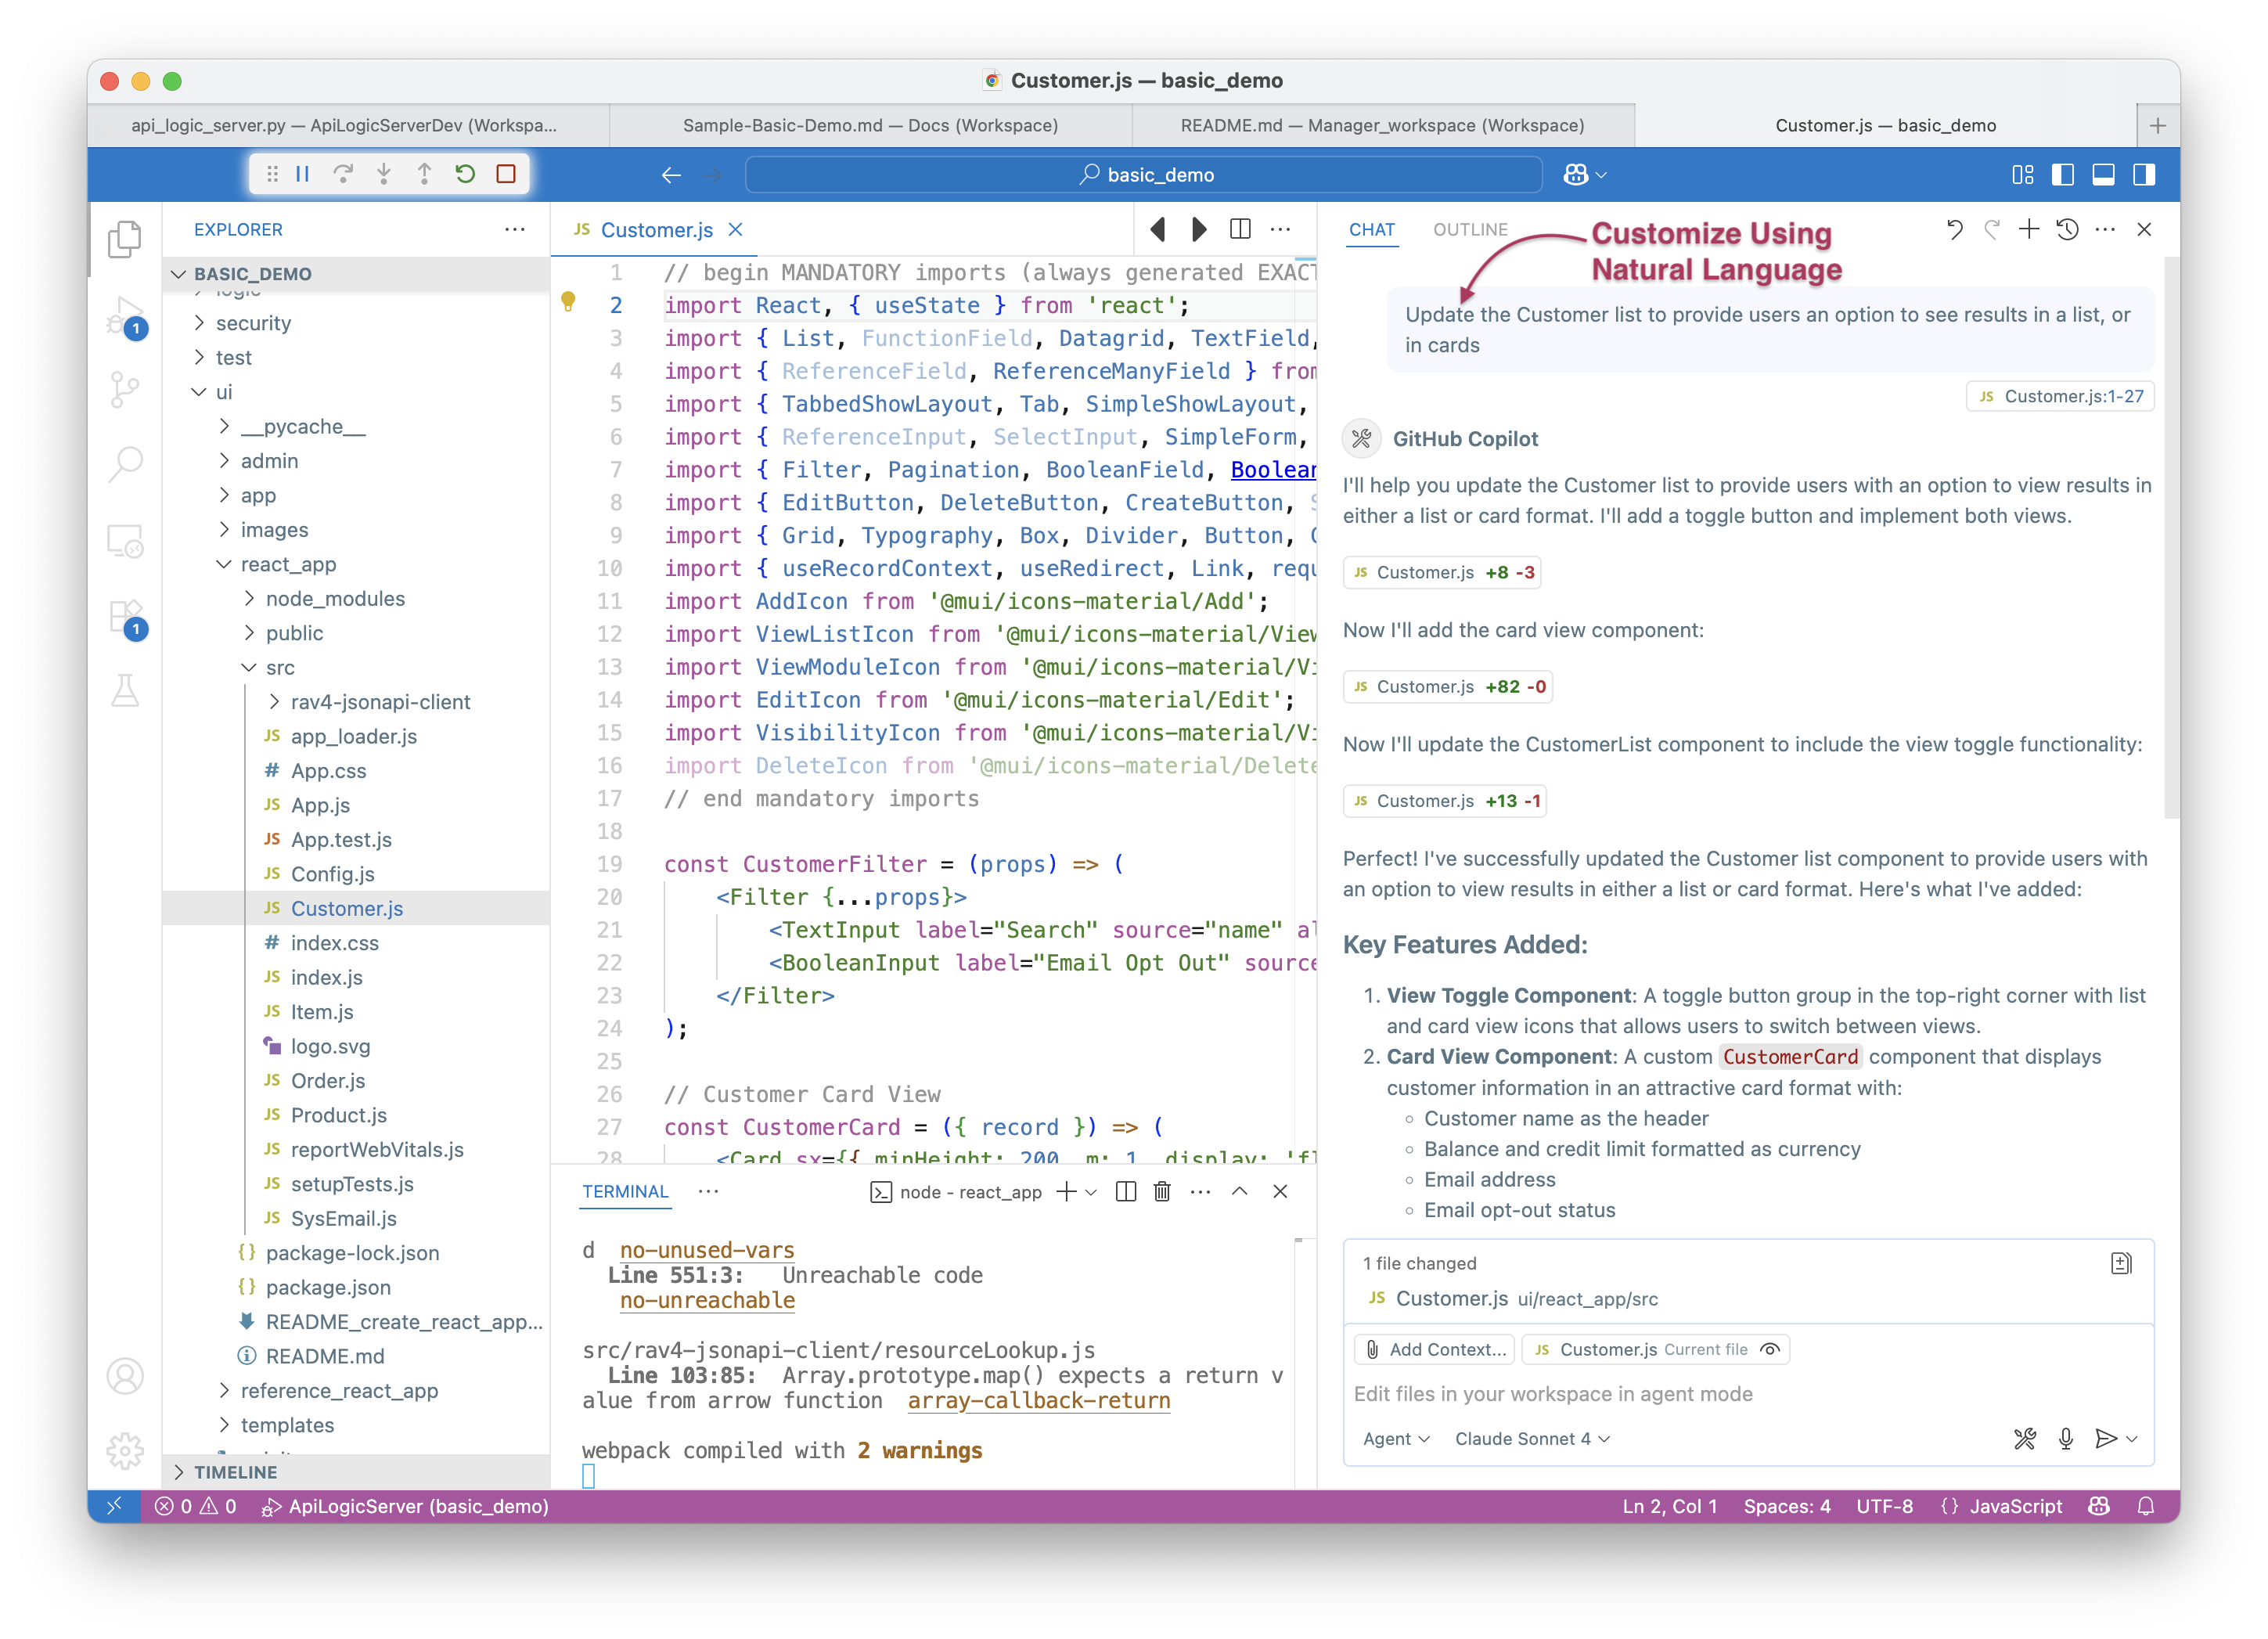Start voice chat with microphone
2268x1639 pixels.
tap(2066, 1438)
